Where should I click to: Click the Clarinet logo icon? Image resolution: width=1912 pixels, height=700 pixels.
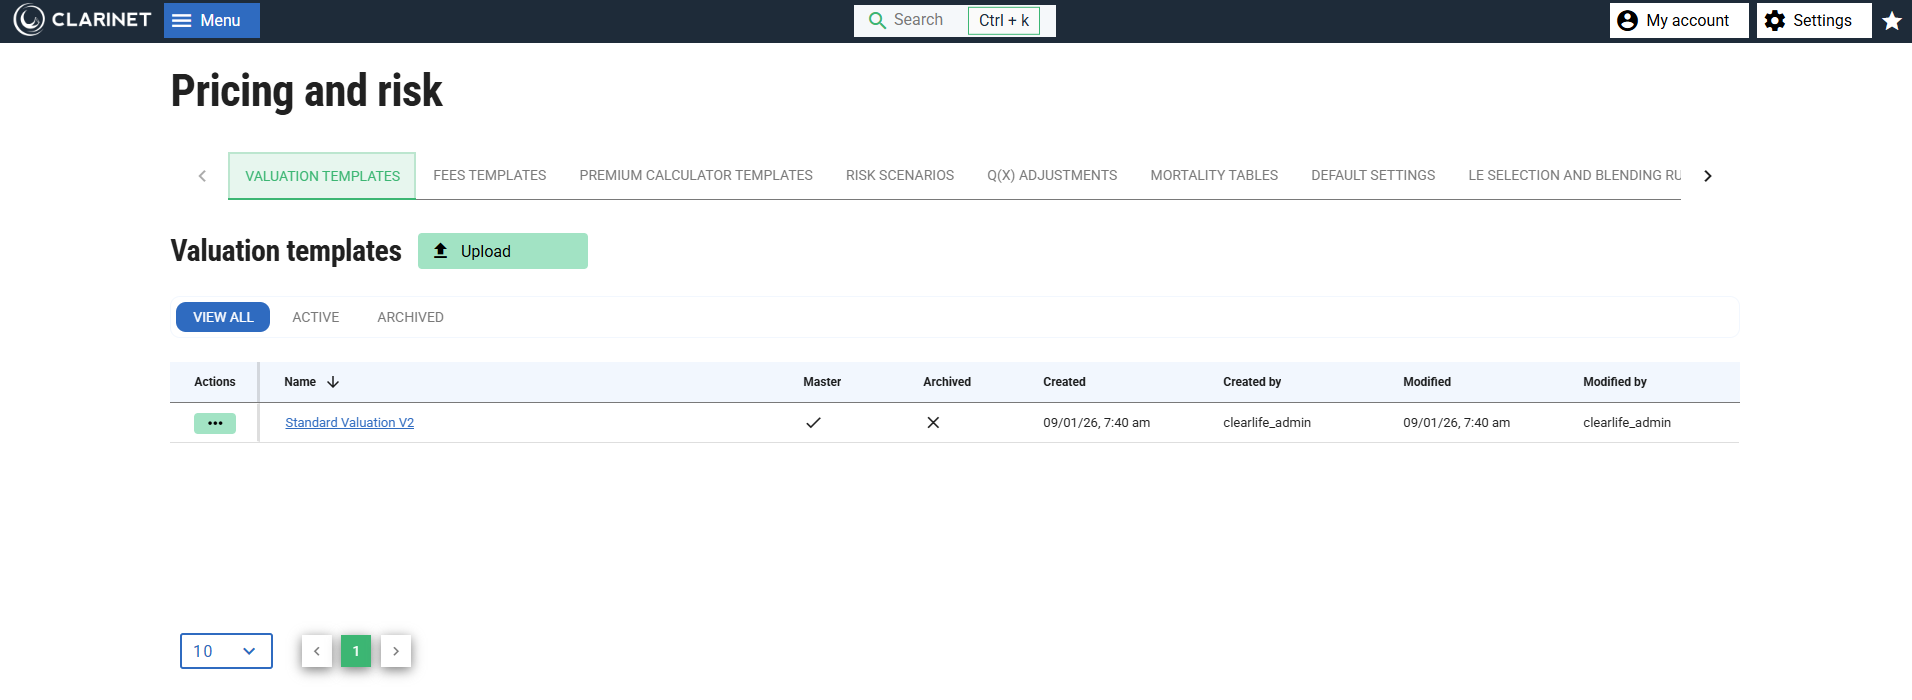[x=29, y=20]
